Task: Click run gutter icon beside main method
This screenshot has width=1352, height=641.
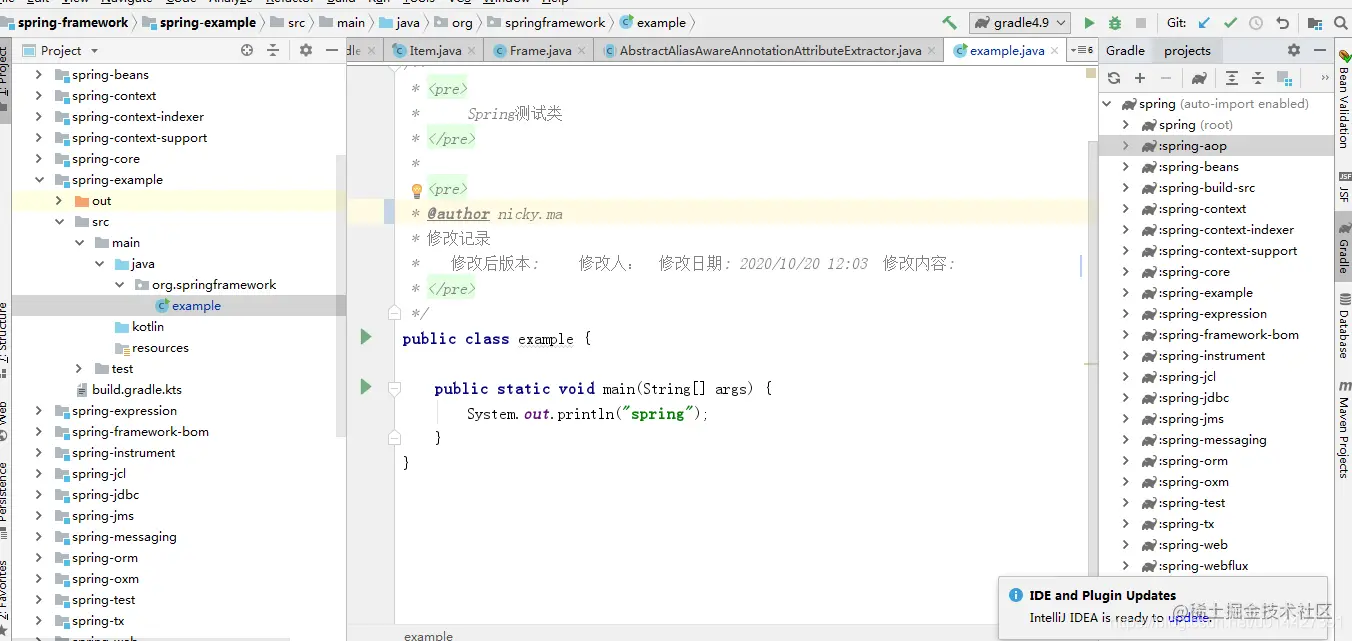Action: point(366,386)
